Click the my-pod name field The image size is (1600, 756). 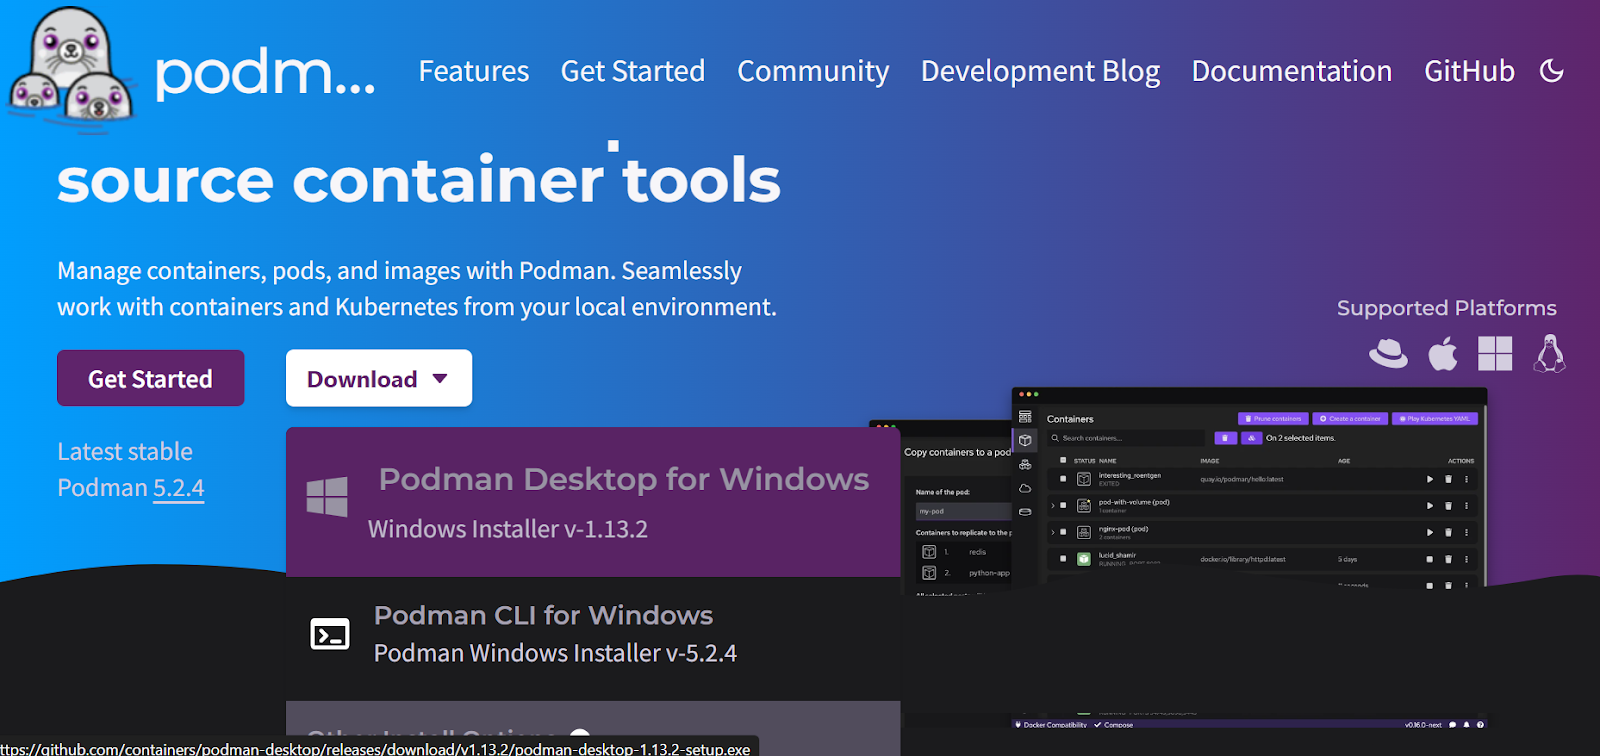tap(963, 511)
